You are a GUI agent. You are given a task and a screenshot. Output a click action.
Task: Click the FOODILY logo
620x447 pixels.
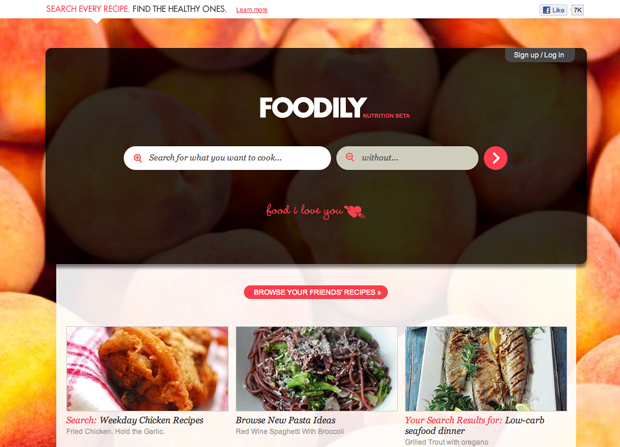click(x=313, y=108)
